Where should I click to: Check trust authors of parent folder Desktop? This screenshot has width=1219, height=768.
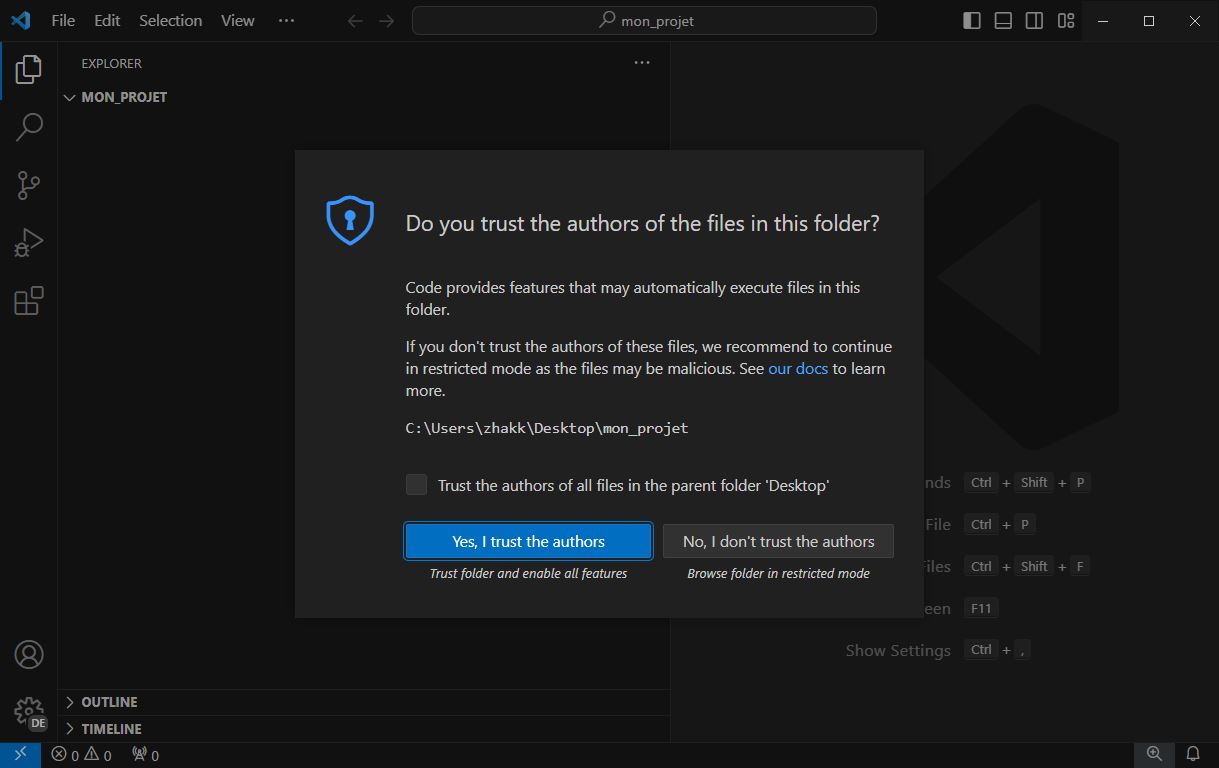coord(416,484)
